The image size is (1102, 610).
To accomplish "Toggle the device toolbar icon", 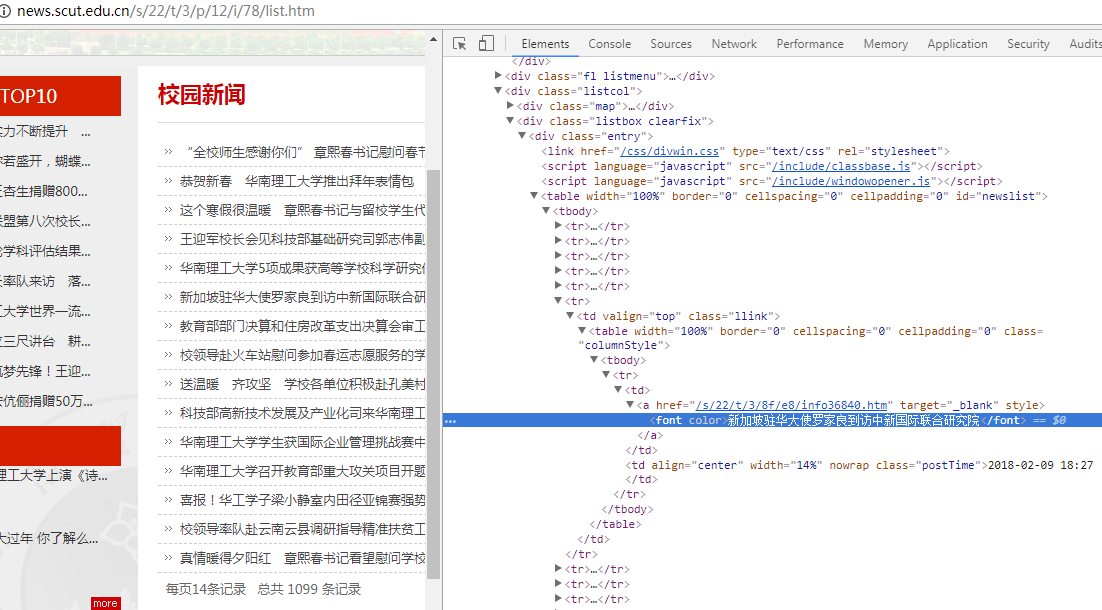I will (486, 44).
